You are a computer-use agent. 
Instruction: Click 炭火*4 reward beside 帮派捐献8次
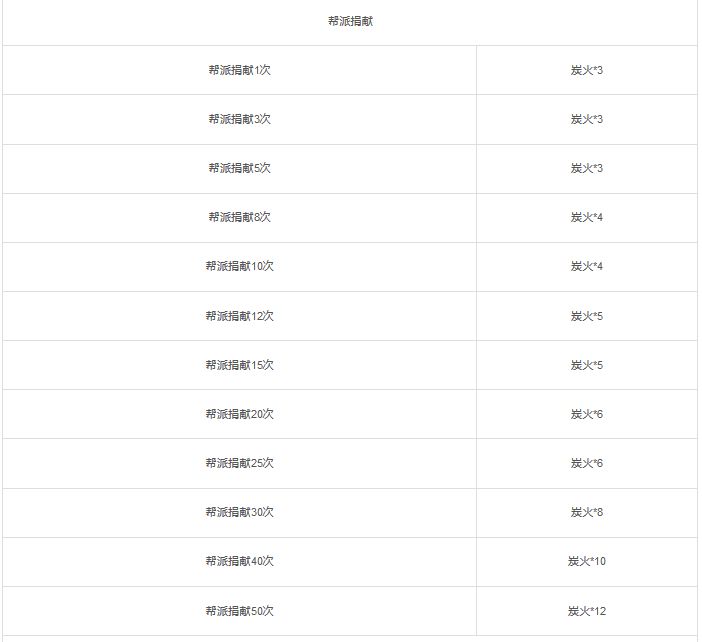tap(586, 217)
